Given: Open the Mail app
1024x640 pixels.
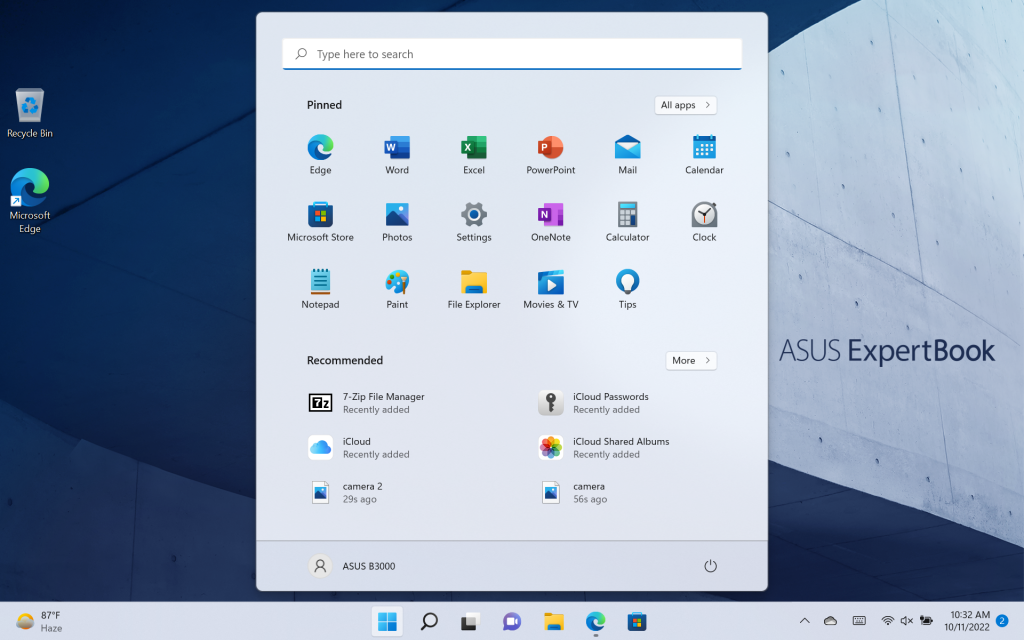Looking at the screenshot, I should (x=627, y=155).
